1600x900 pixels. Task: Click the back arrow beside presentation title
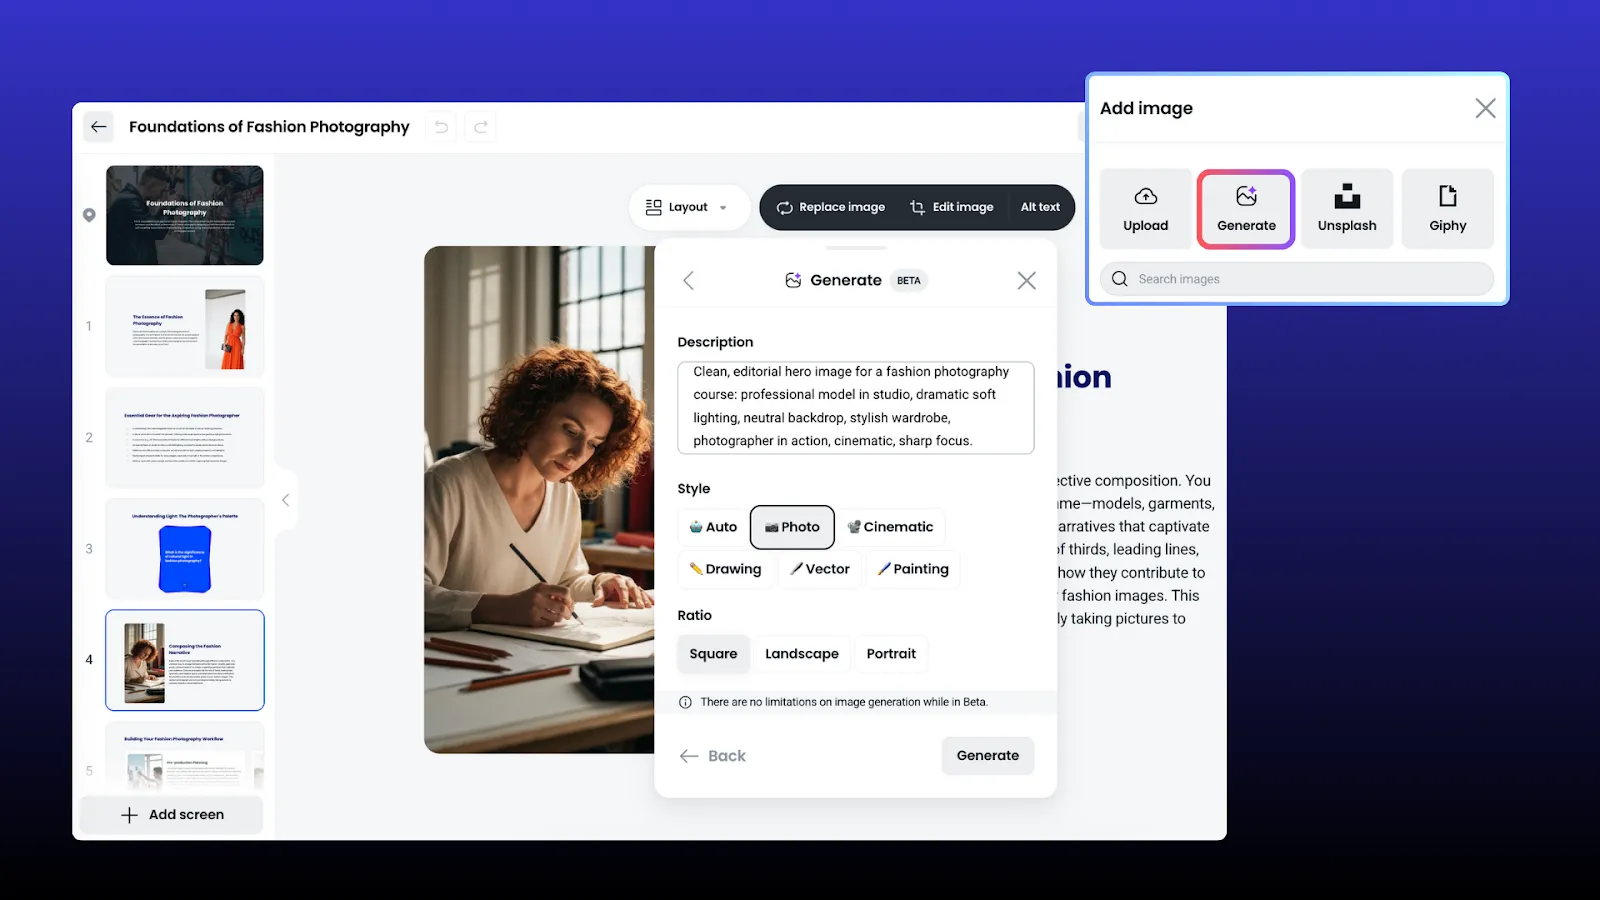click(x=98, y=127)
